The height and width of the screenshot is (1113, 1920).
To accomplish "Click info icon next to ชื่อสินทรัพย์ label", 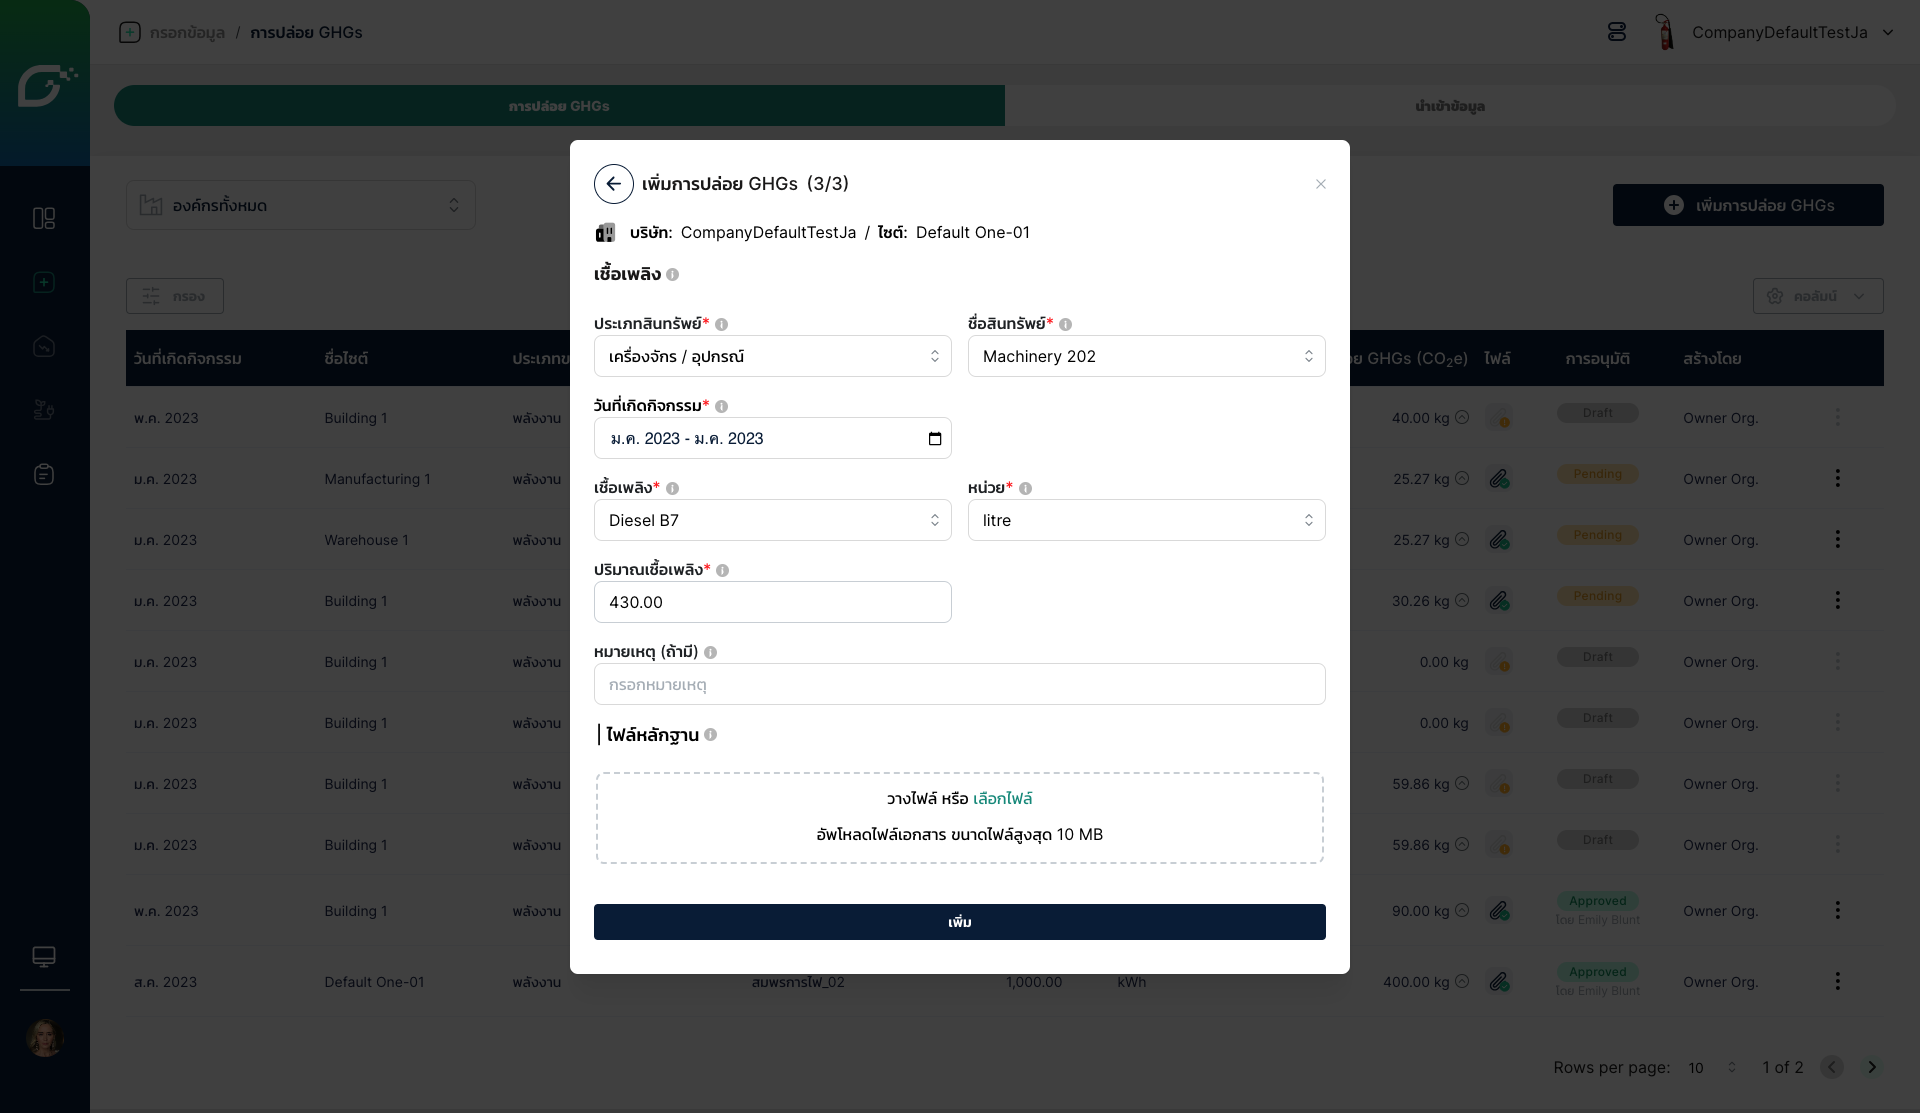I will pos(1065,324).
